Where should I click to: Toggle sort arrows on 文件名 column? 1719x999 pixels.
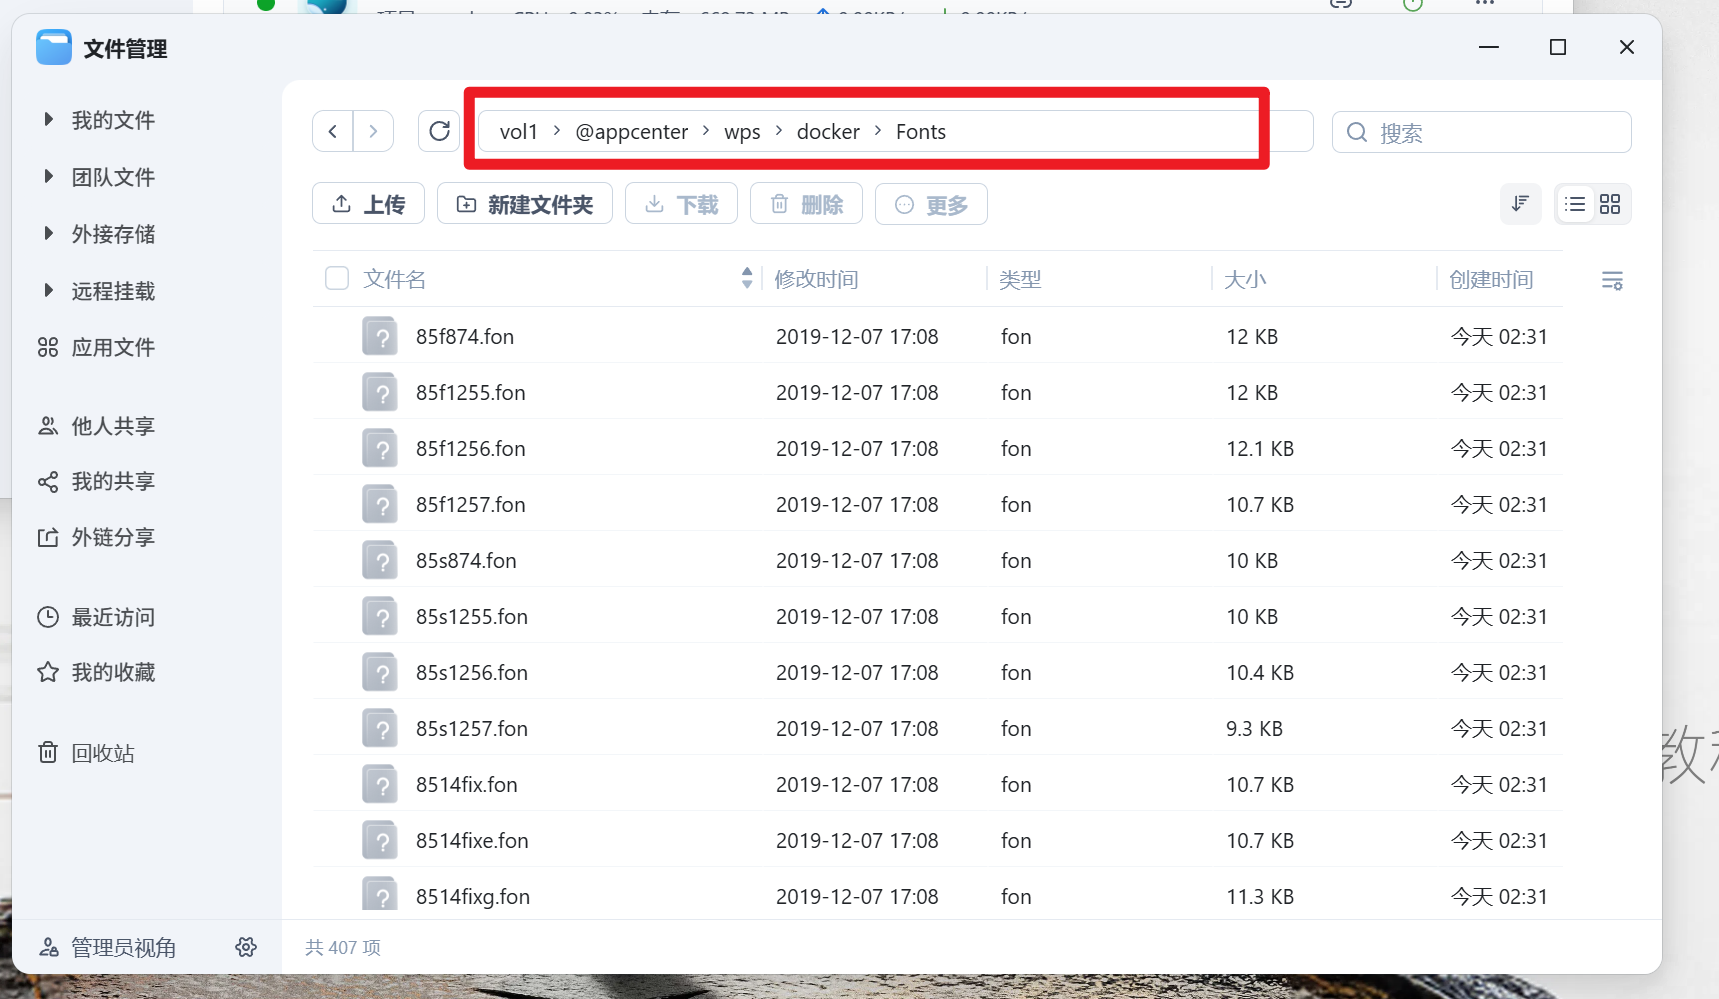pyautogui.click(x=747, y=278)
